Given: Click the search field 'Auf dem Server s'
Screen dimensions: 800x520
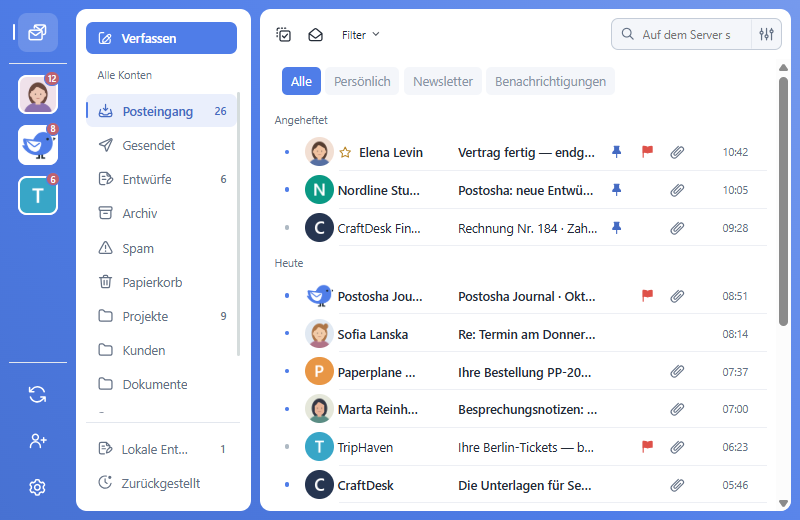Looking at the screenshot, I should tap(681, 35).
